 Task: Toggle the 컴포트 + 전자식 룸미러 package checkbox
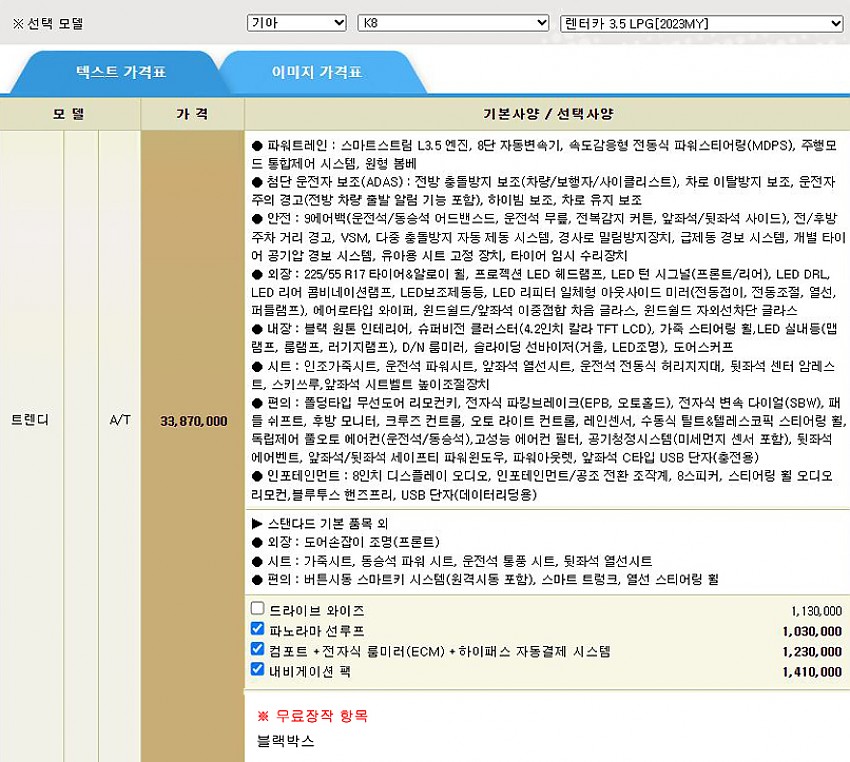[x=258, y=650]
